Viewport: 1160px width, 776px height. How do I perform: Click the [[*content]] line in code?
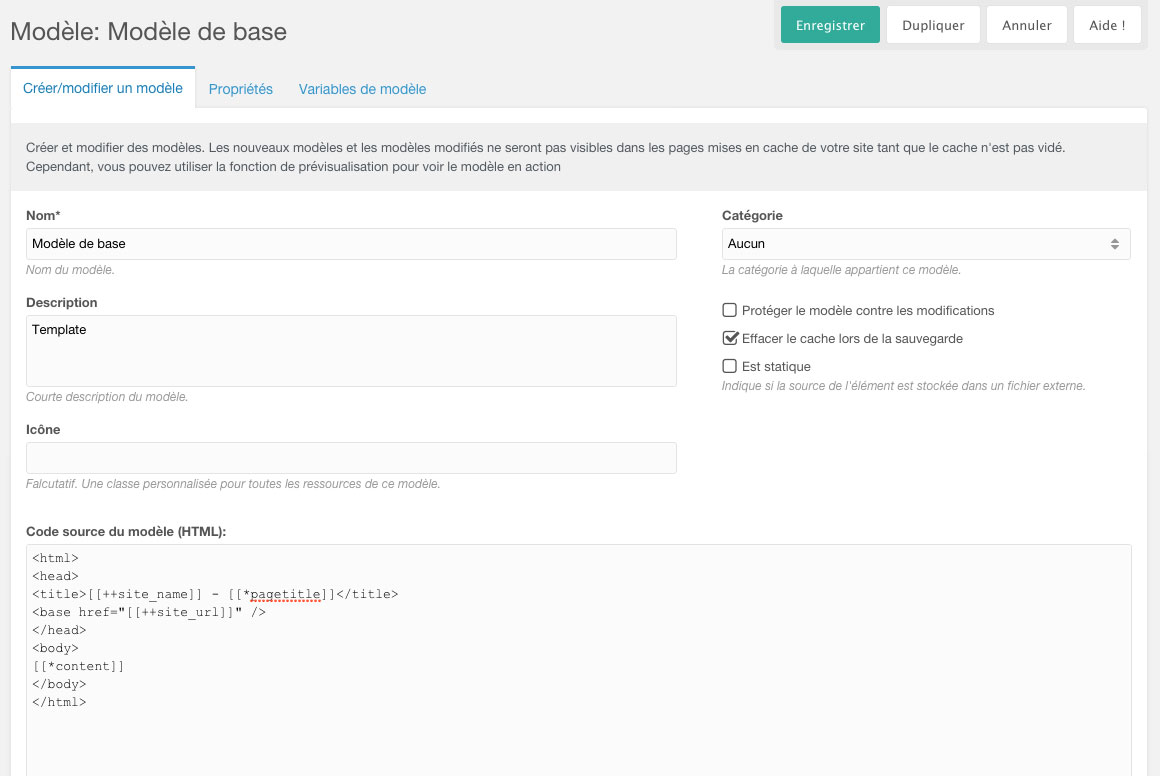coord(78,666)
